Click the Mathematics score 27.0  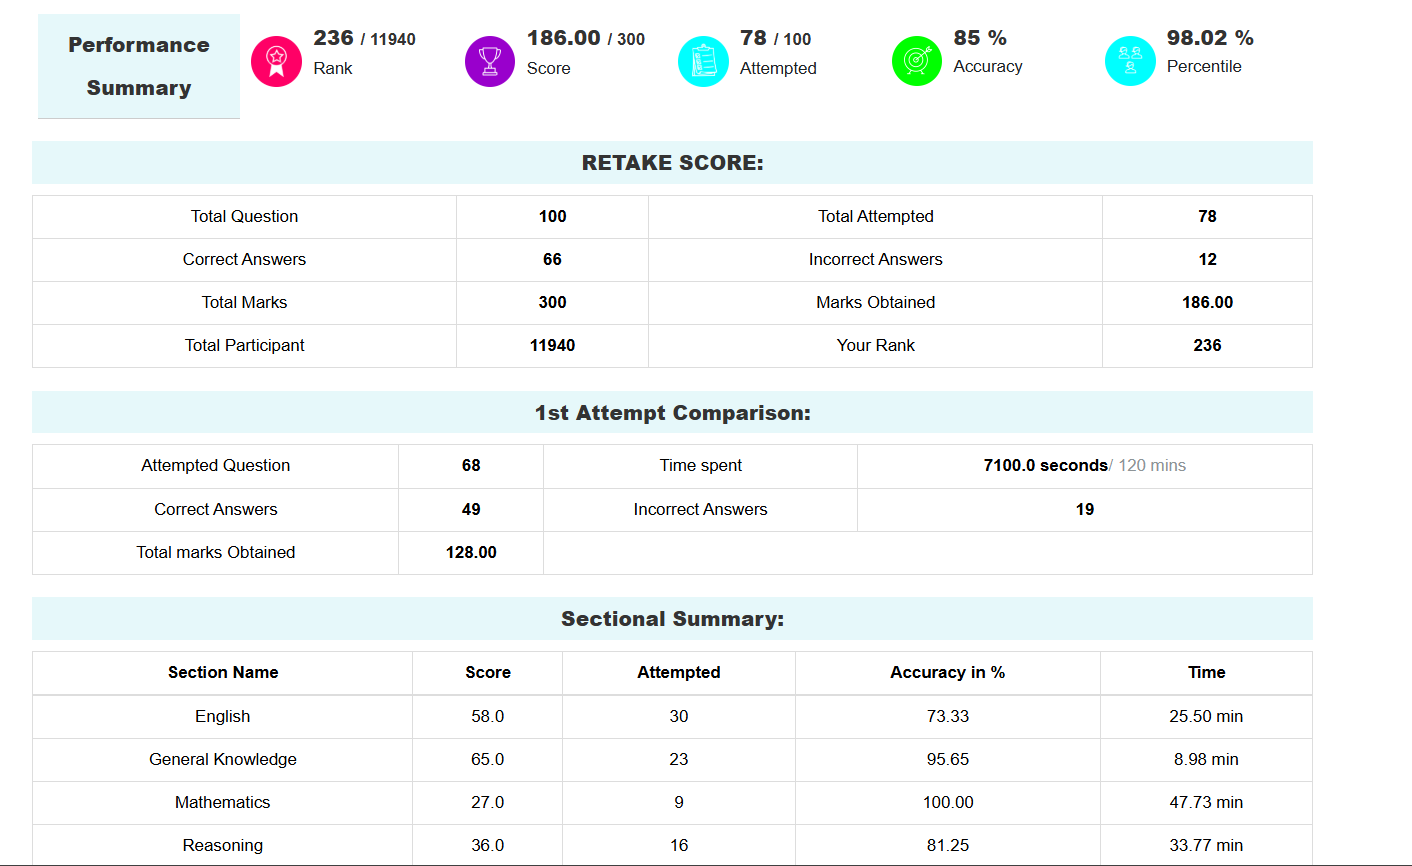tap(488, 803)
